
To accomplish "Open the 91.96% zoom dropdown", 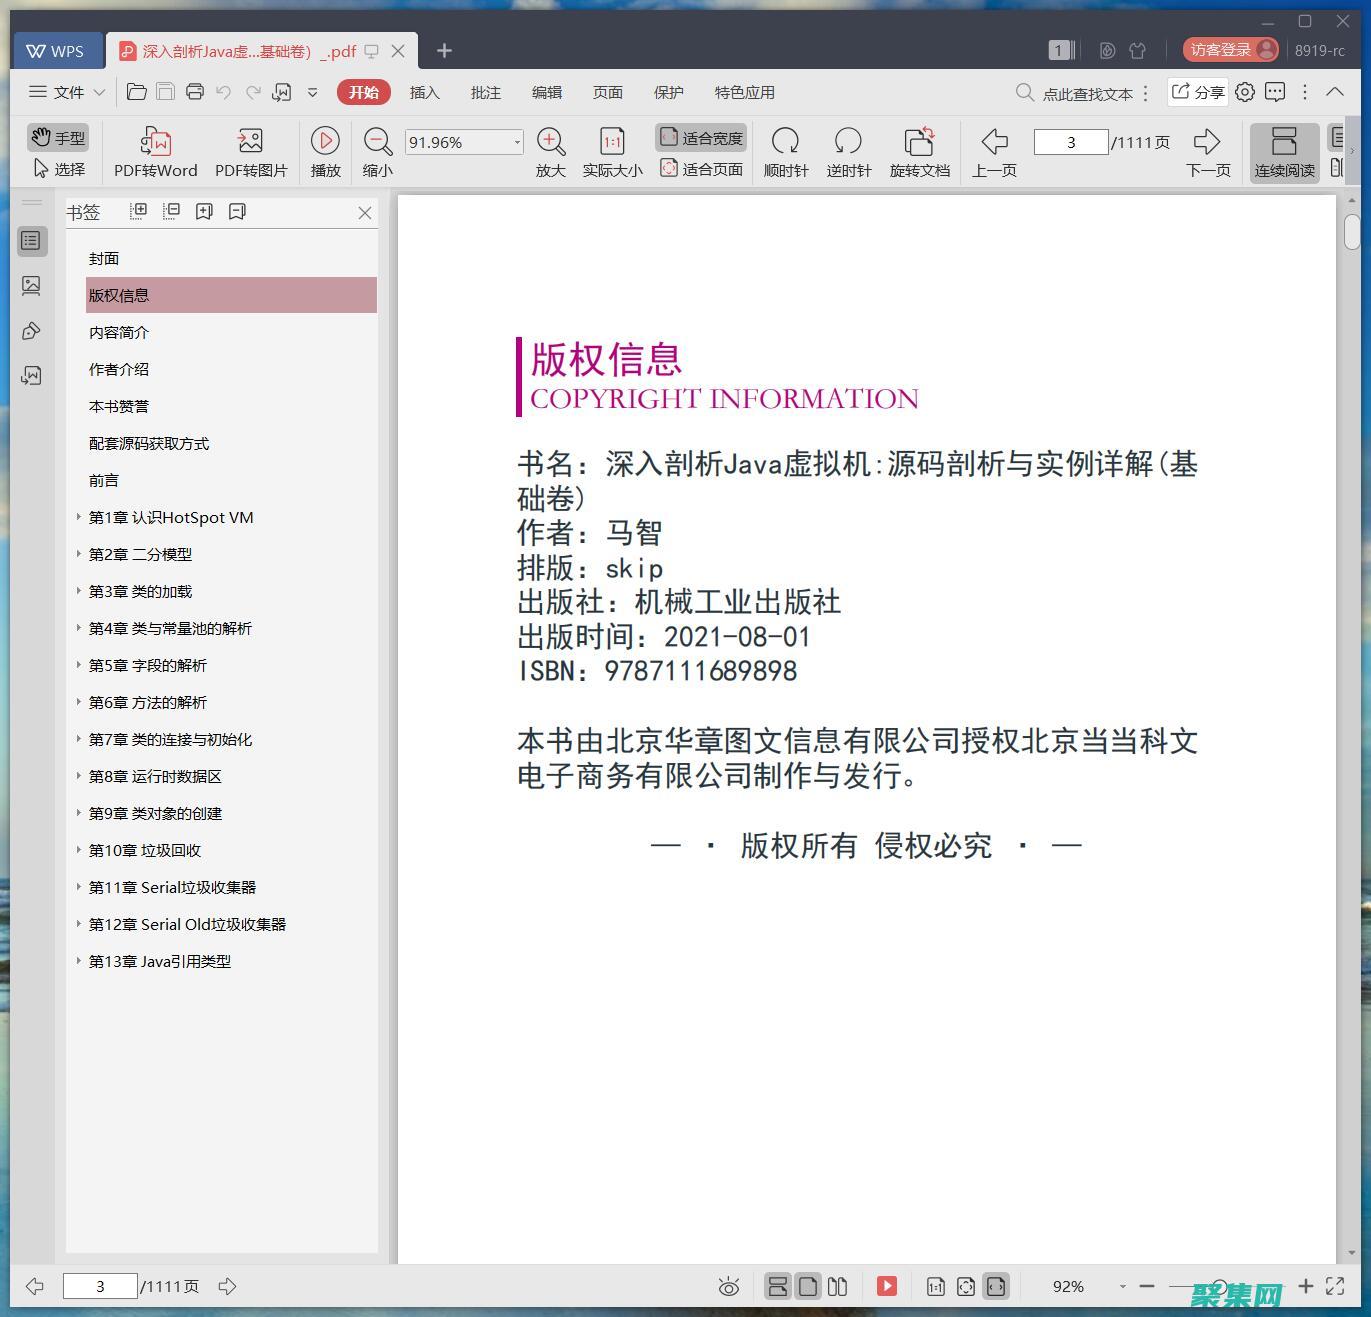I will [x=516, y=141].
